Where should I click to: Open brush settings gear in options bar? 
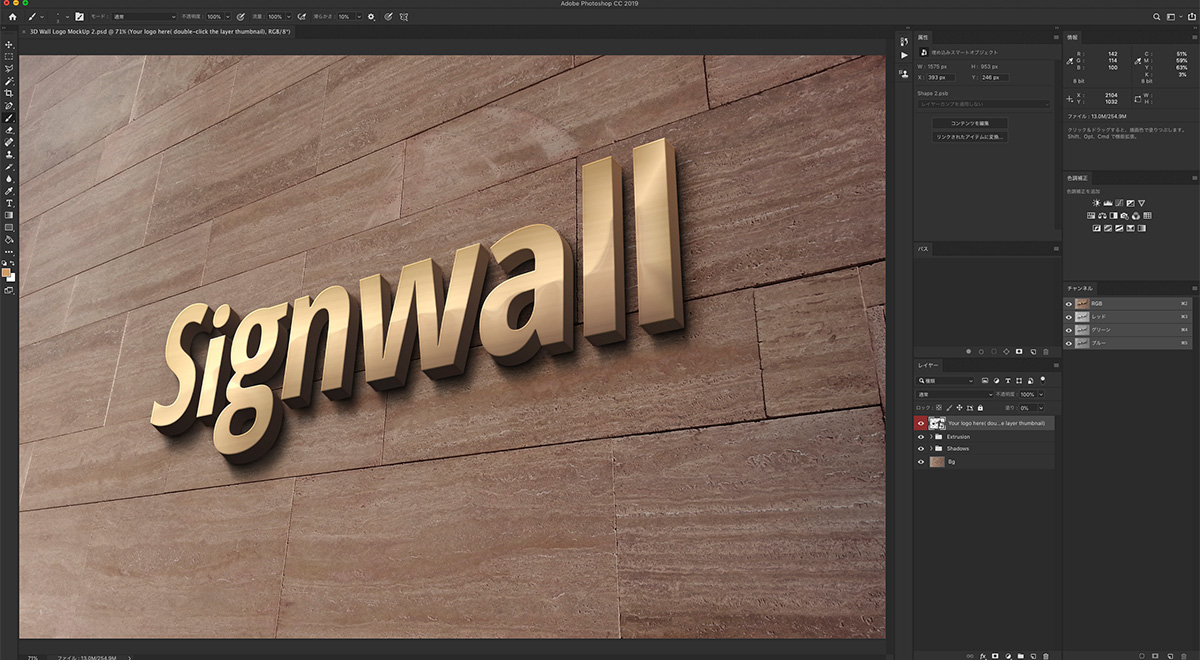pyautogui.click(x=371, y=16)
